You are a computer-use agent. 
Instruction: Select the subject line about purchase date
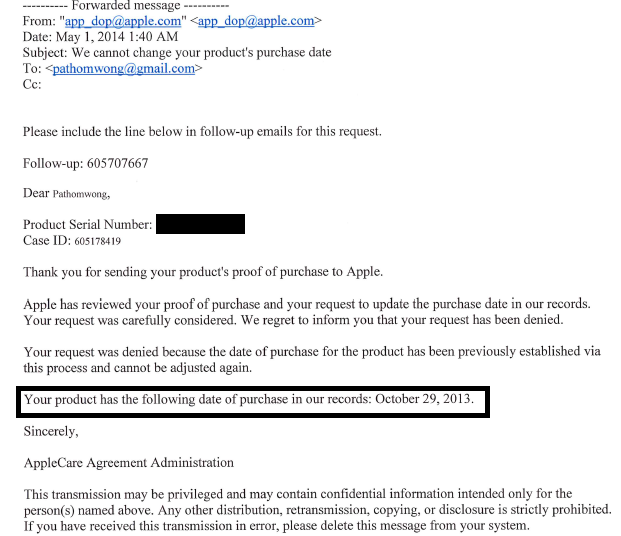tap(177, 53)
